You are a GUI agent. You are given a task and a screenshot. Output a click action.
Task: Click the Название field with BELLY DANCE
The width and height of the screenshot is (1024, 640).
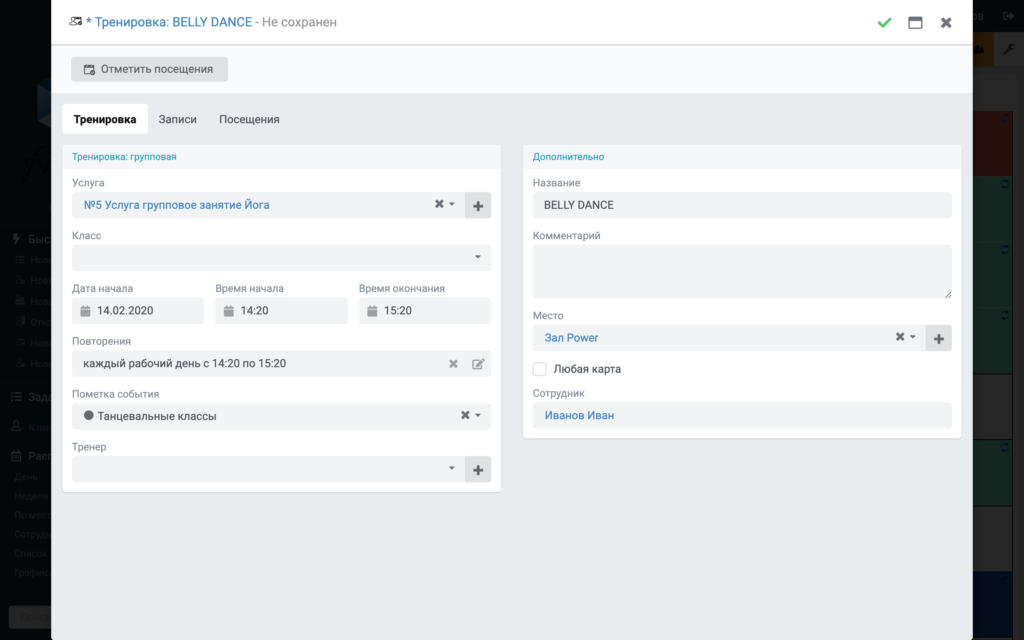[742, 205]
